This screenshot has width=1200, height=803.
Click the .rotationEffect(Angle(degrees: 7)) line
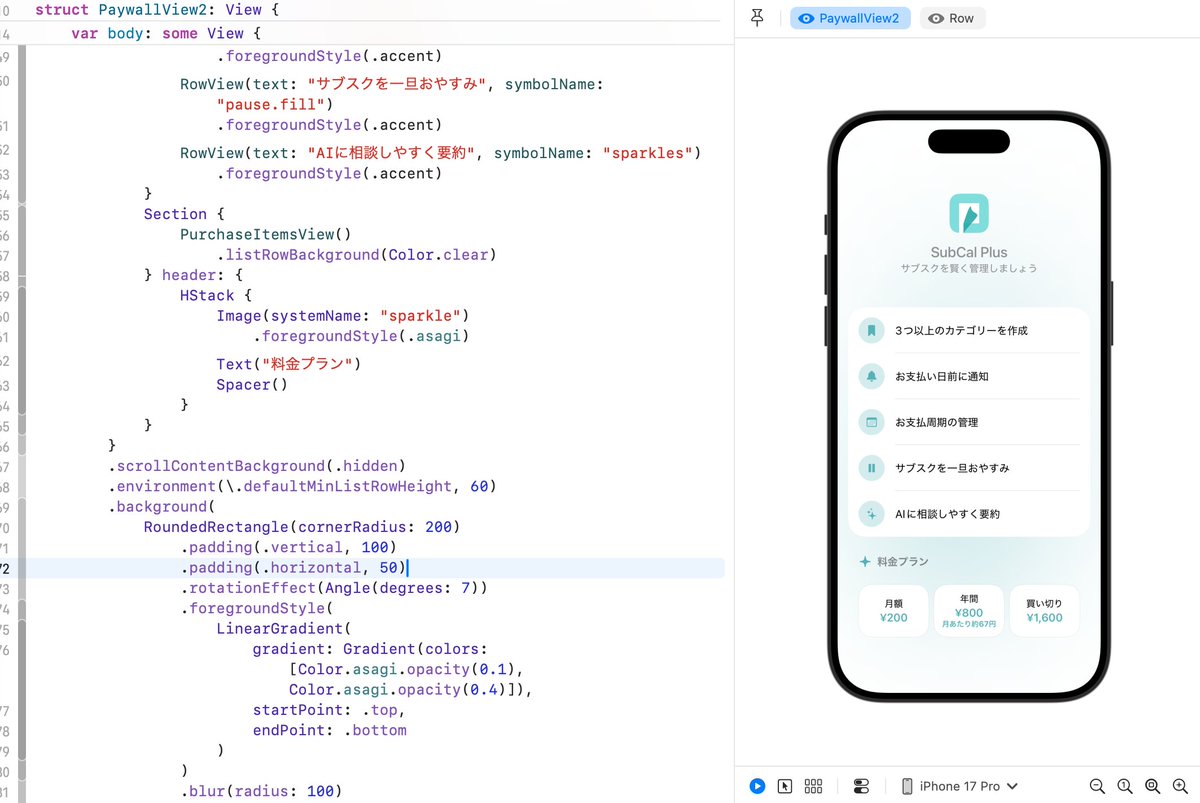[333, 588]
